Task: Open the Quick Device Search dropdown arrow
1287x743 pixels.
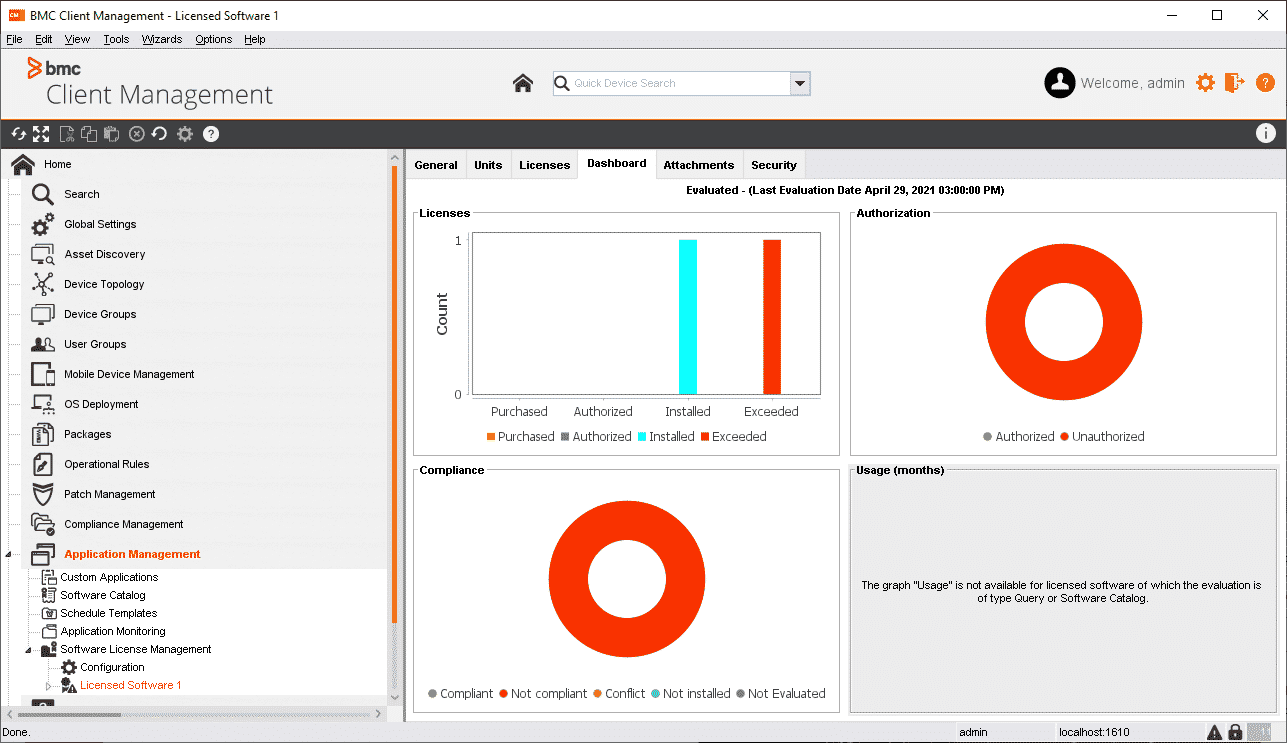Action: coord(799,84)
